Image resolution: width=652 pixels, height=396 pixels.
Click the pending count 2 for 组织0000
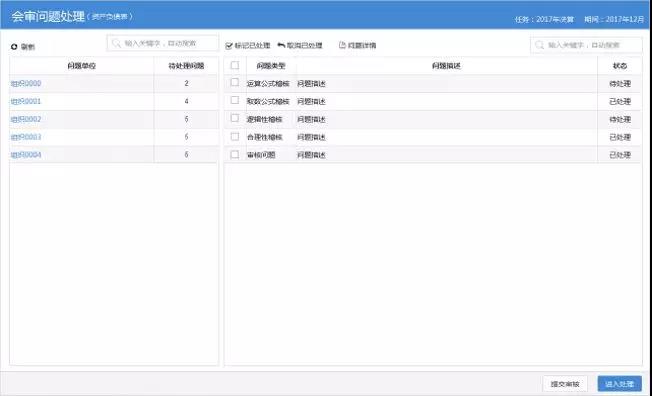pos(186,83)
